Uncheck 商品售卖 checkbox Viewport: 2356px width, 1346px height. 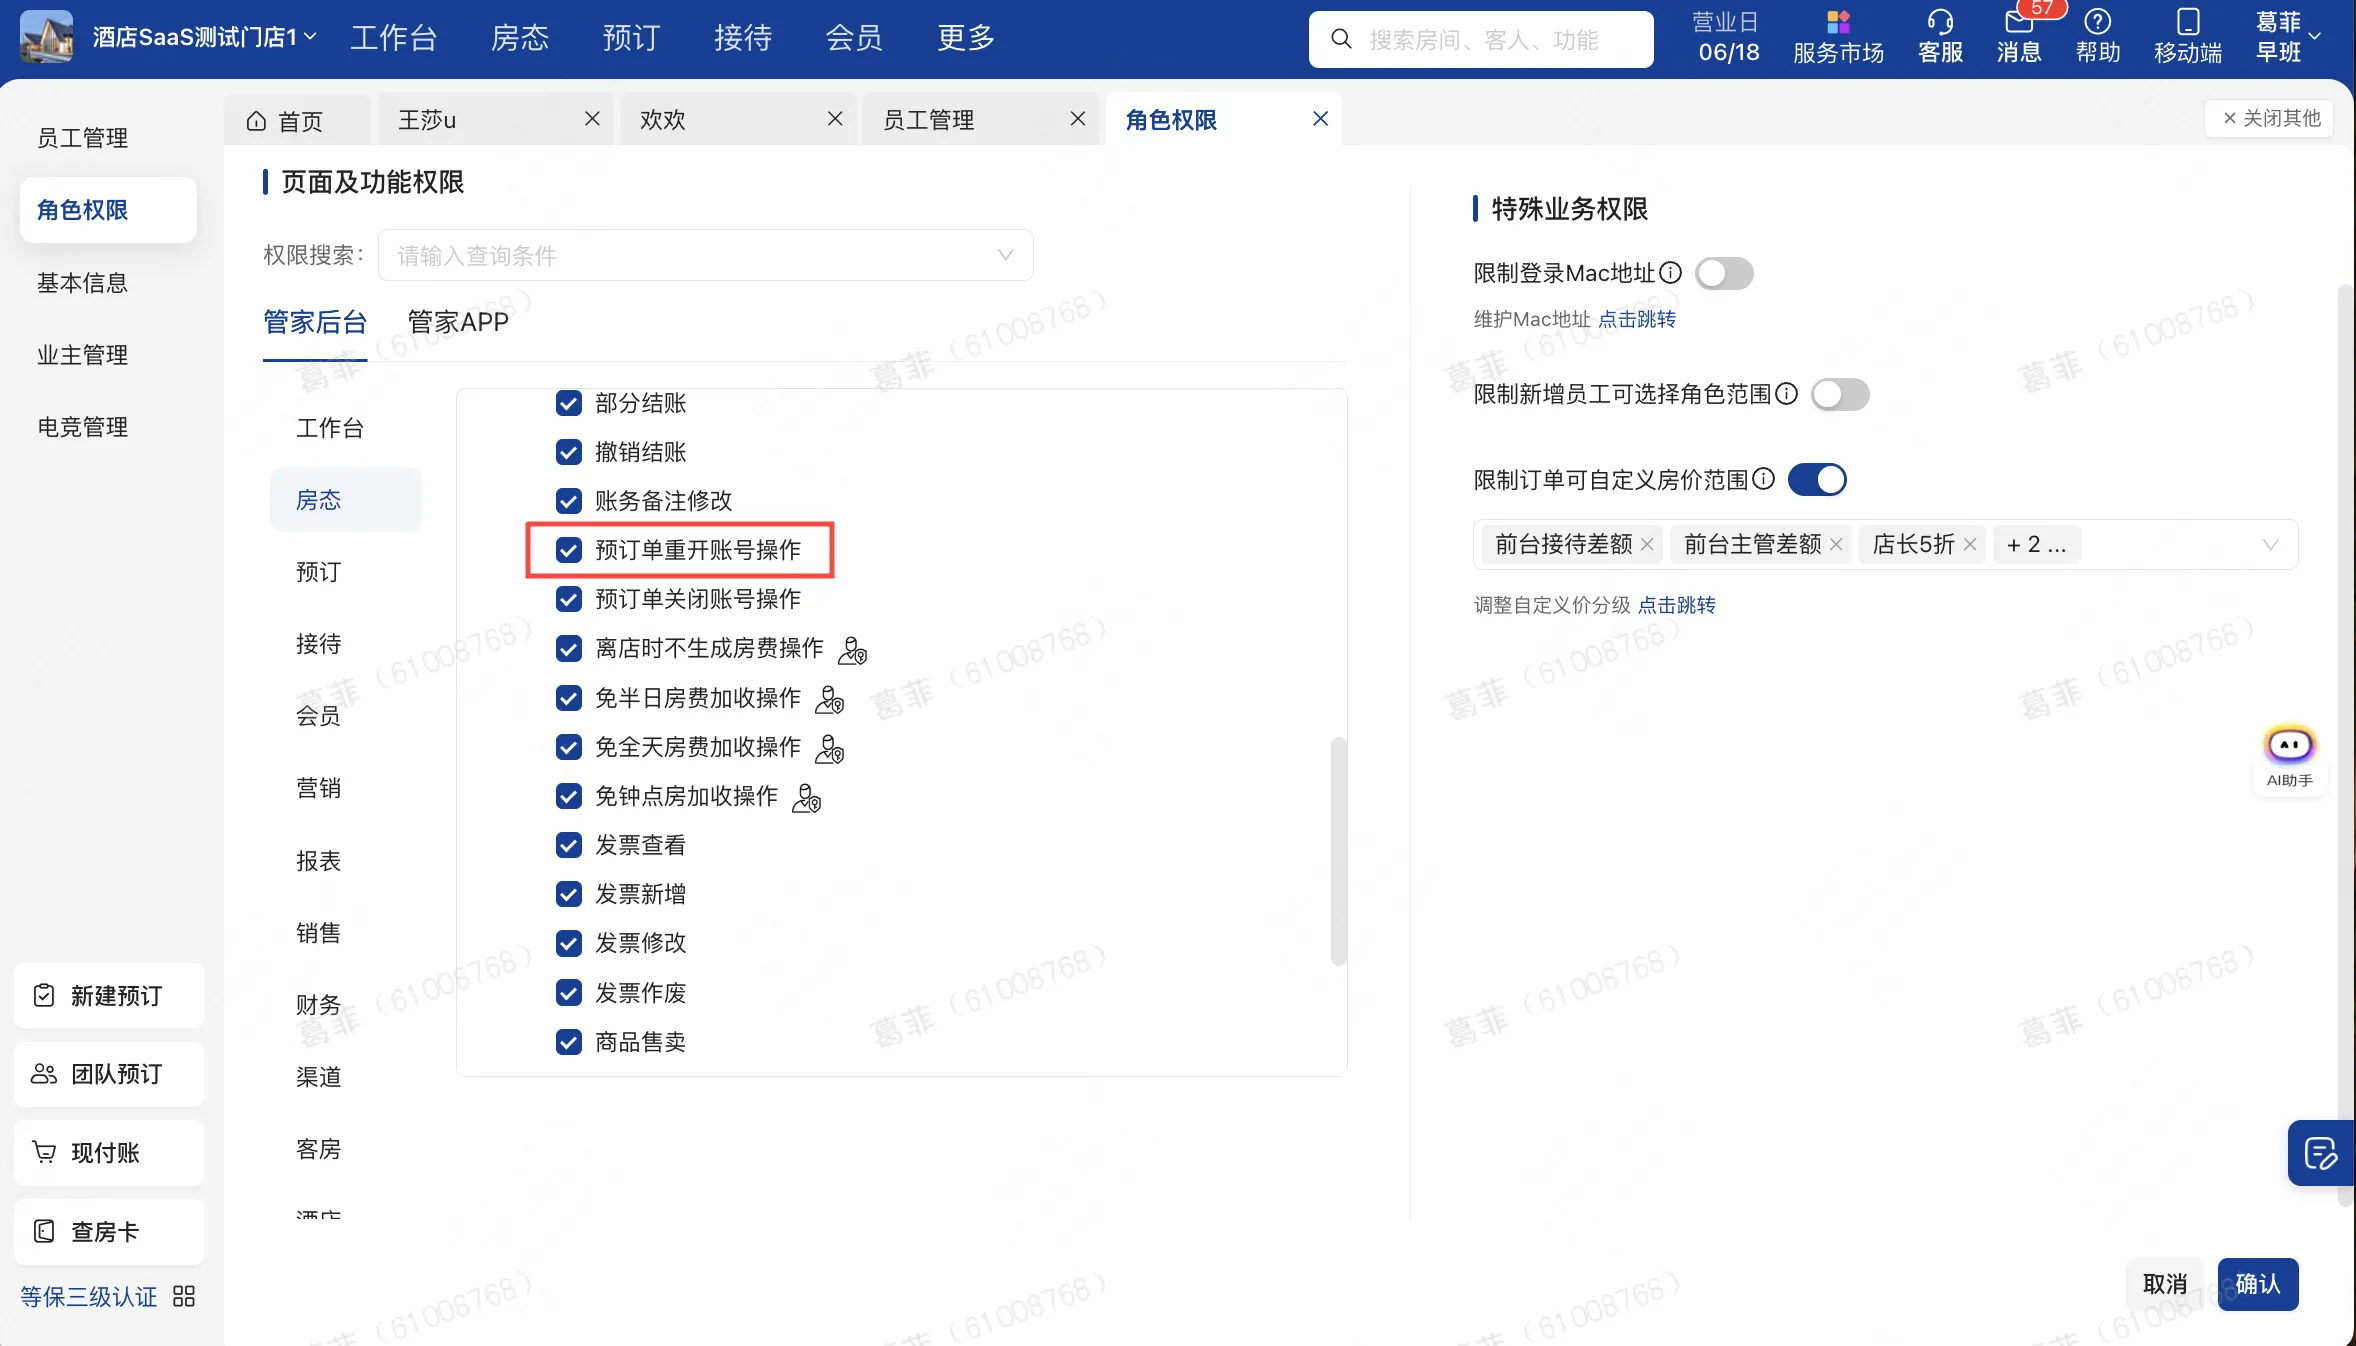tap(568, 1042)
